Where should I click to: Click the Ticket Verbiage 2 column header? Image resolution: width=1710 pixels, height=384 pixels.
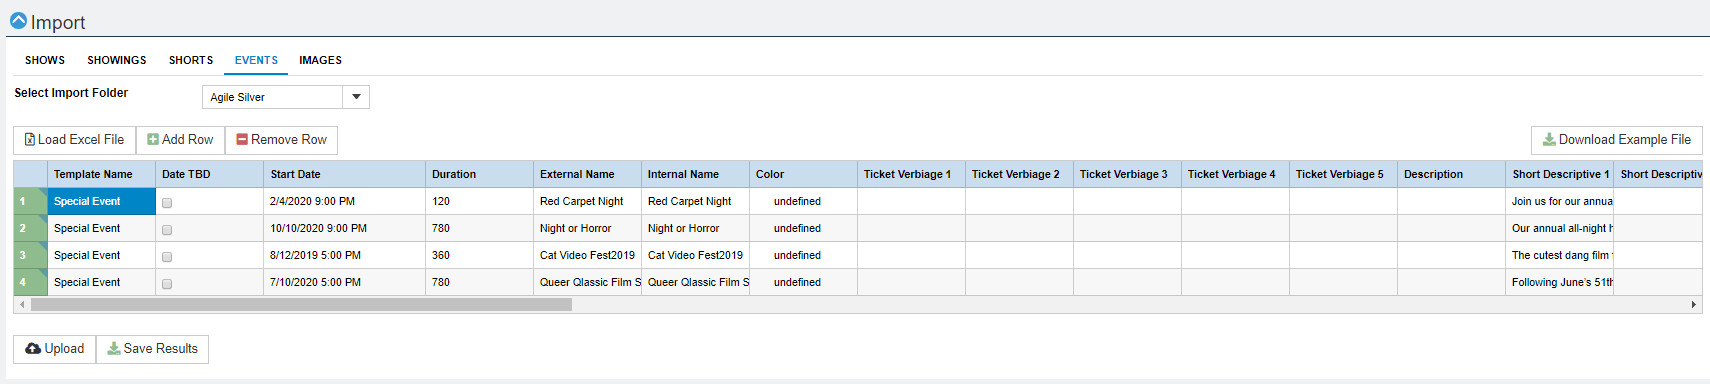[x=1019, y=174]
